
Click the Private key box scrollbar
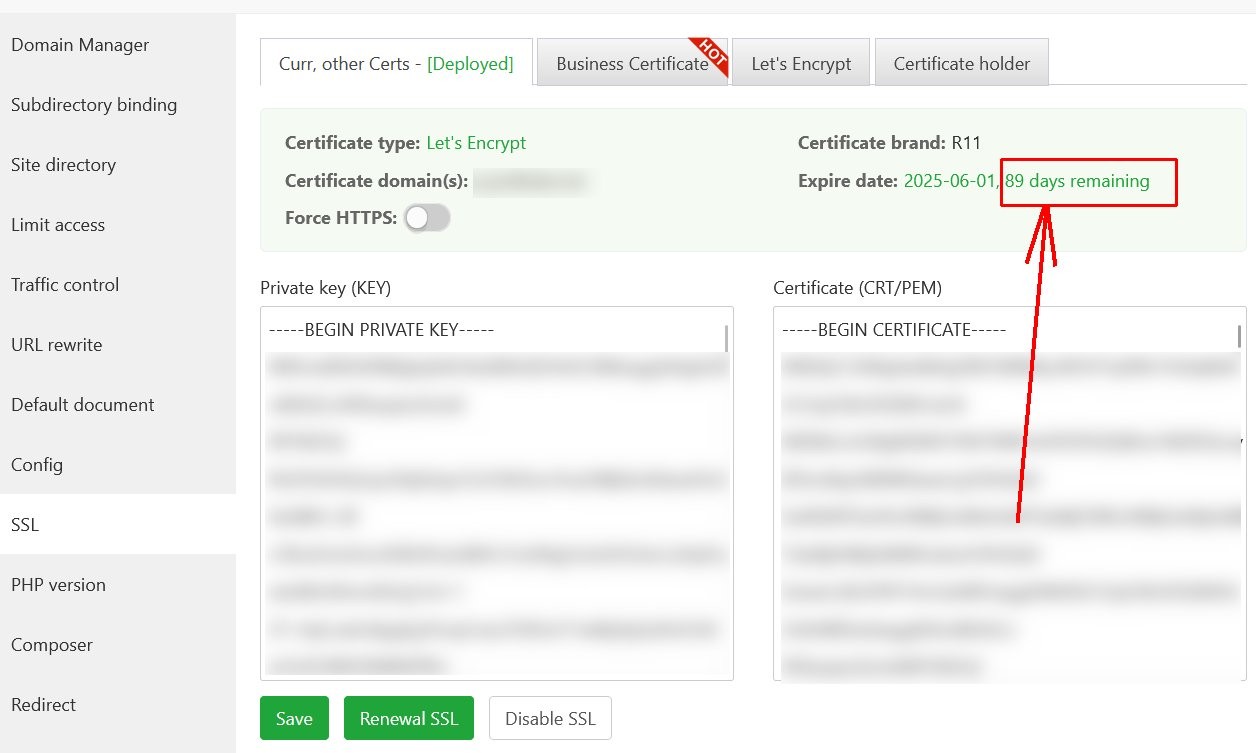click(x=727, y=339)
